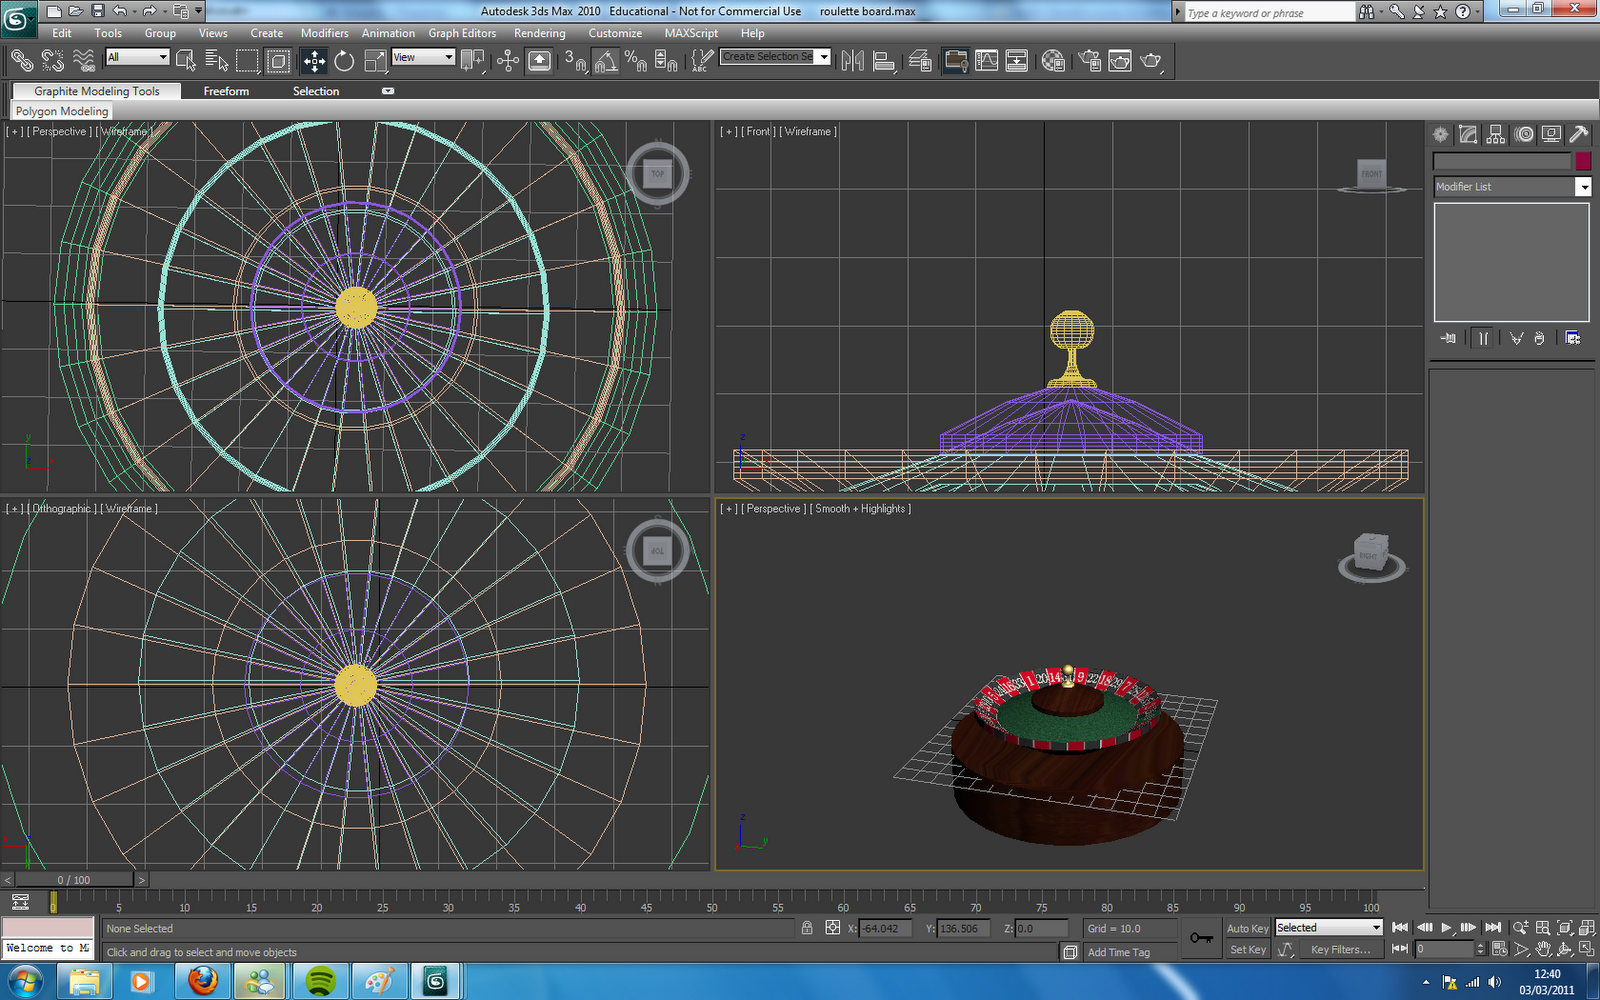1600x1000 pixels.
Task: Open the Hierarchy command panel tab
Action: 1495,134
